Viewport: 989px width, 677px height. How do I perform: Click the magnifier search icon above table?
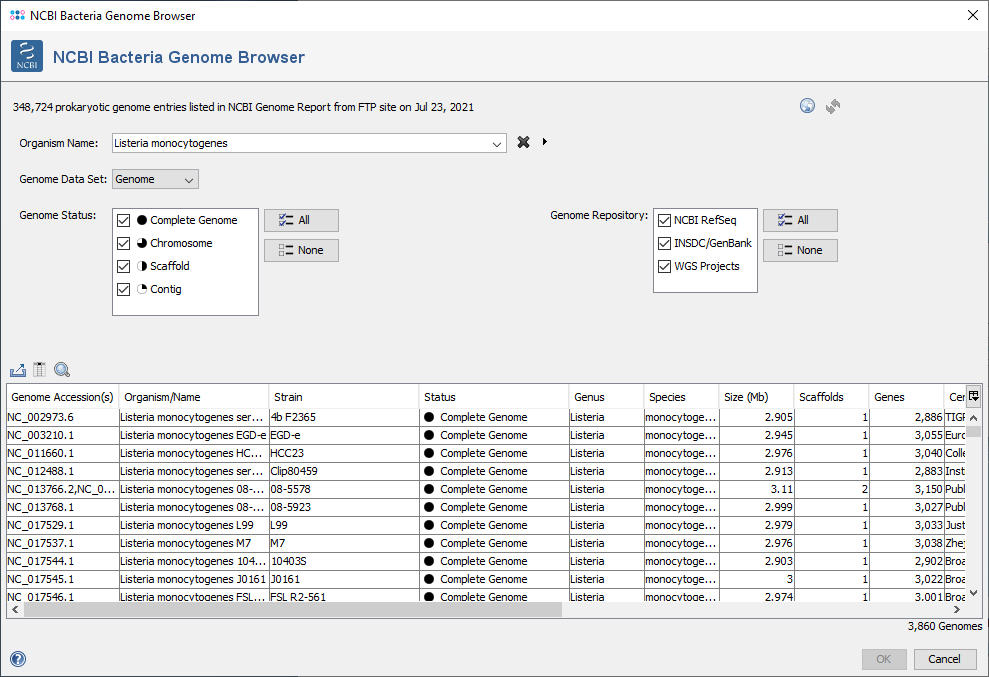(x=62, y=370)
